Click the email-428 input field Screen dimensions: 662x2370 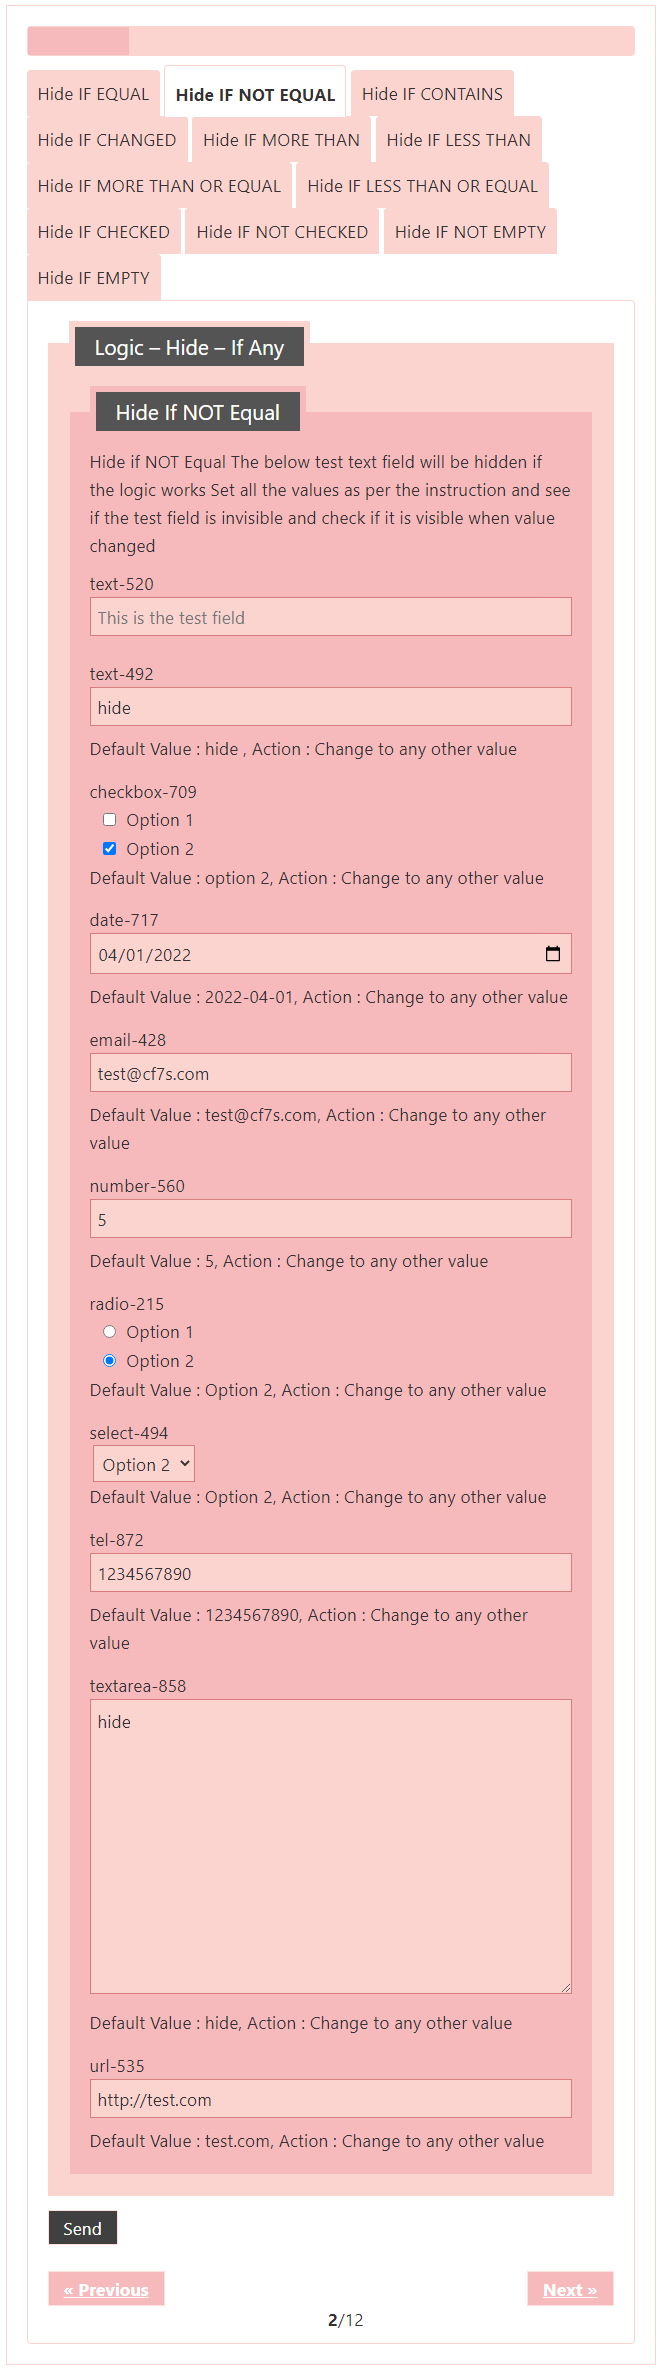[330, 1073]
